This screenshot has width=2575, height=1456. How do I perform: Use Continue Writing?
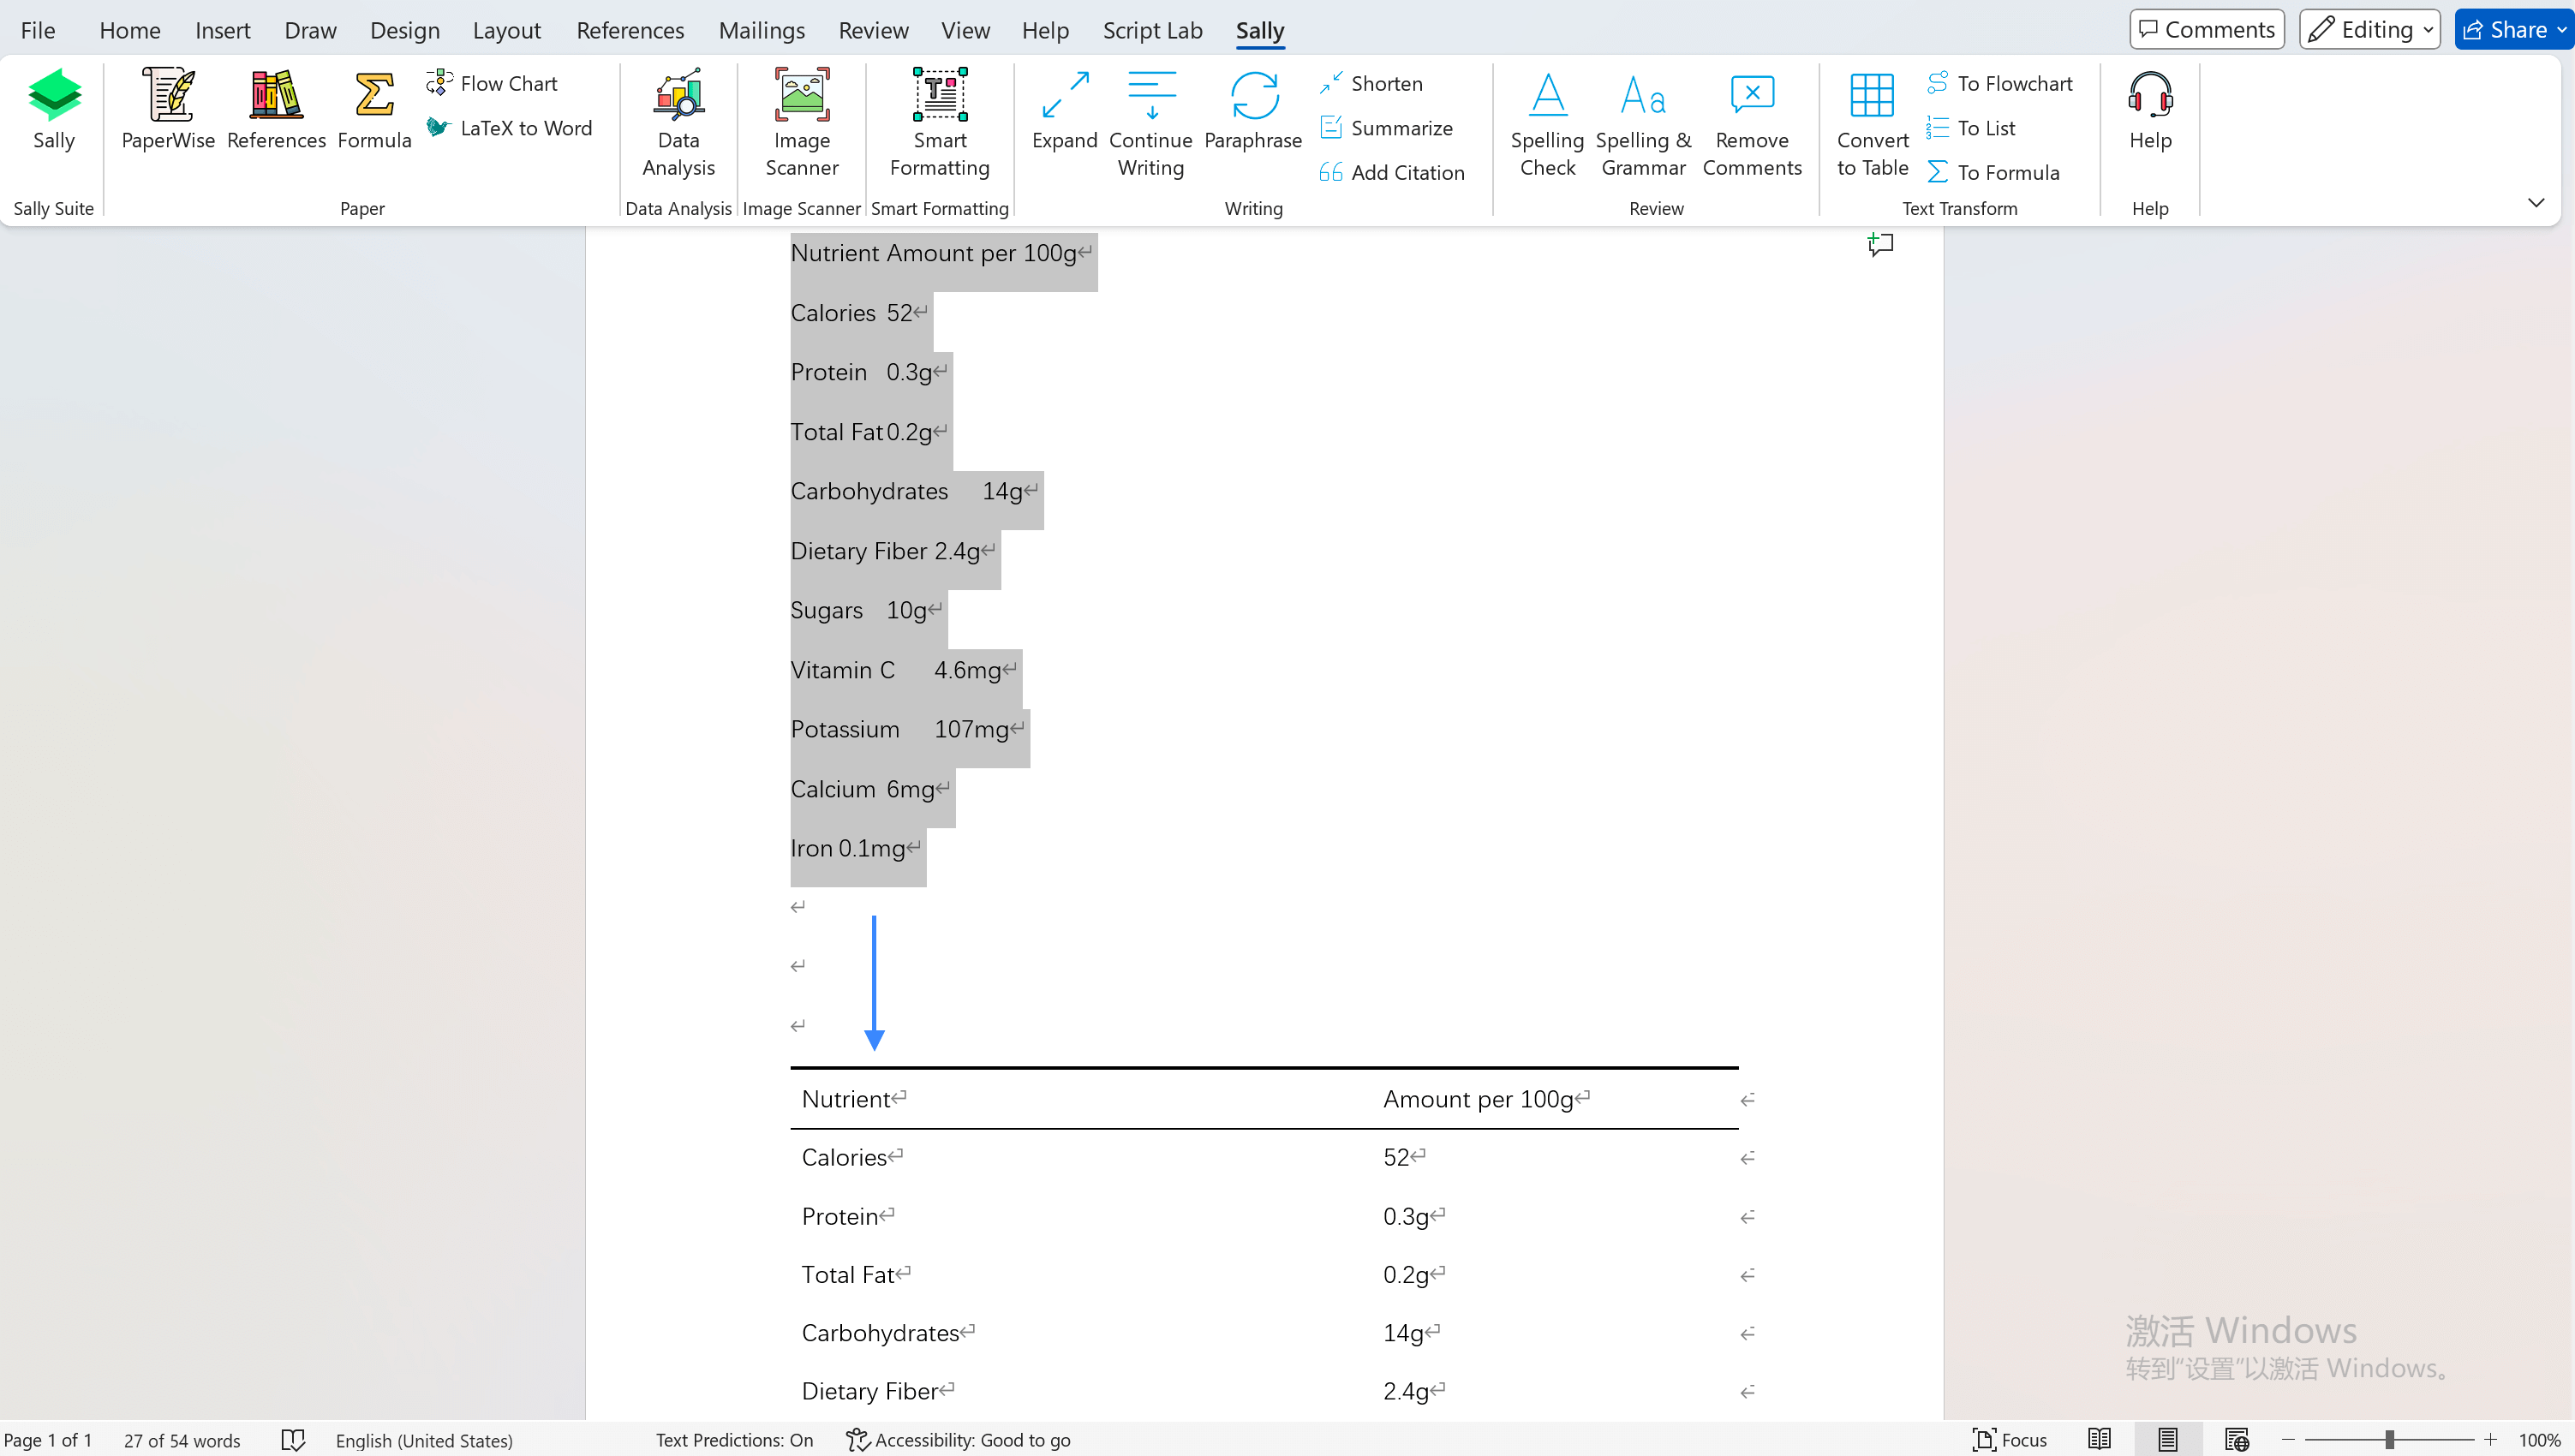pos(1151,124)
